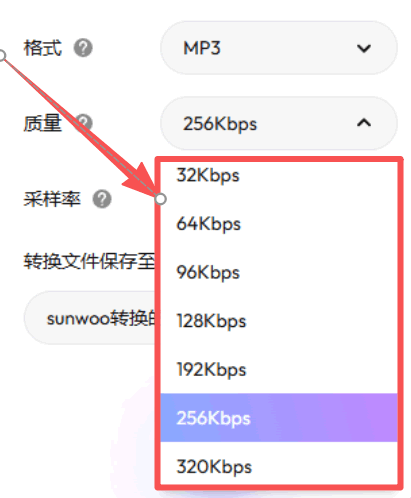Click the 转换文件保存至 label
This screenshot has height=498, width=411.
click(89, 261)
